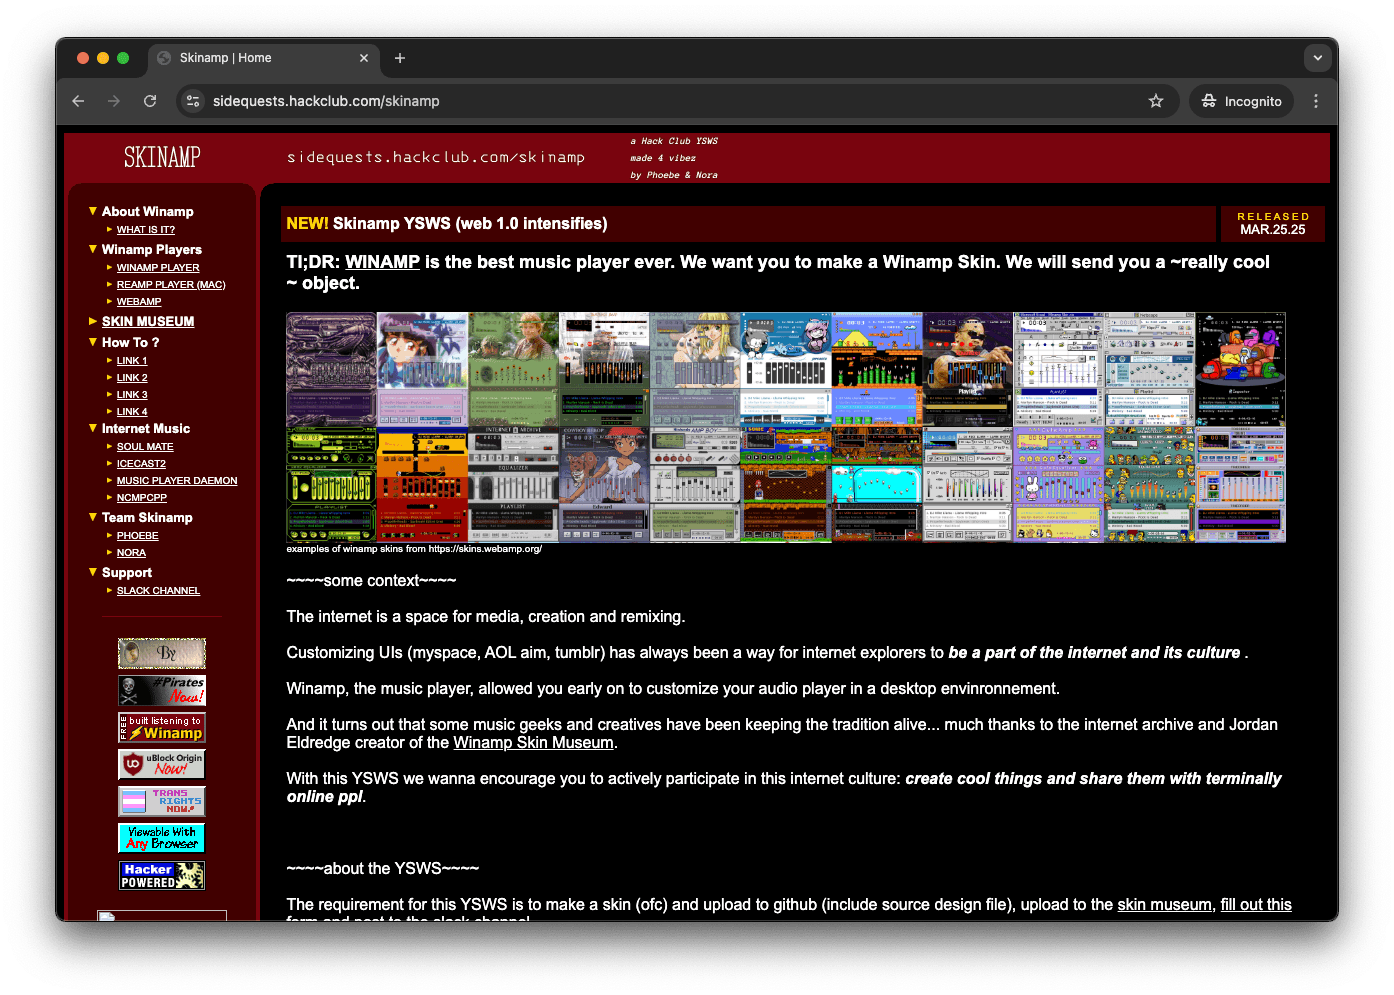This screenshot has height=995, width=1394.
Task: Open the WINAMP PLAYER link
Action: [x=158, y=268]
